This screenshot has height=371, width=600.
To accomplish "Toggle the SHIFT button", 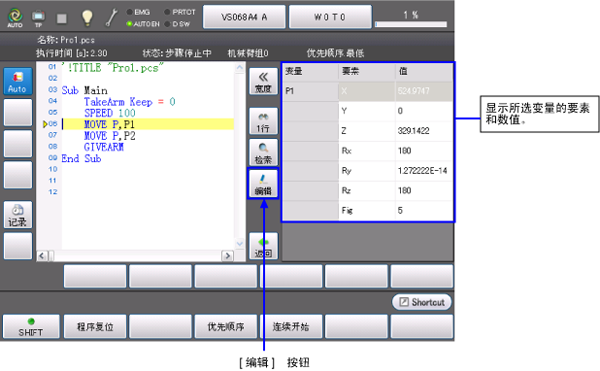I will pos(31,327).
